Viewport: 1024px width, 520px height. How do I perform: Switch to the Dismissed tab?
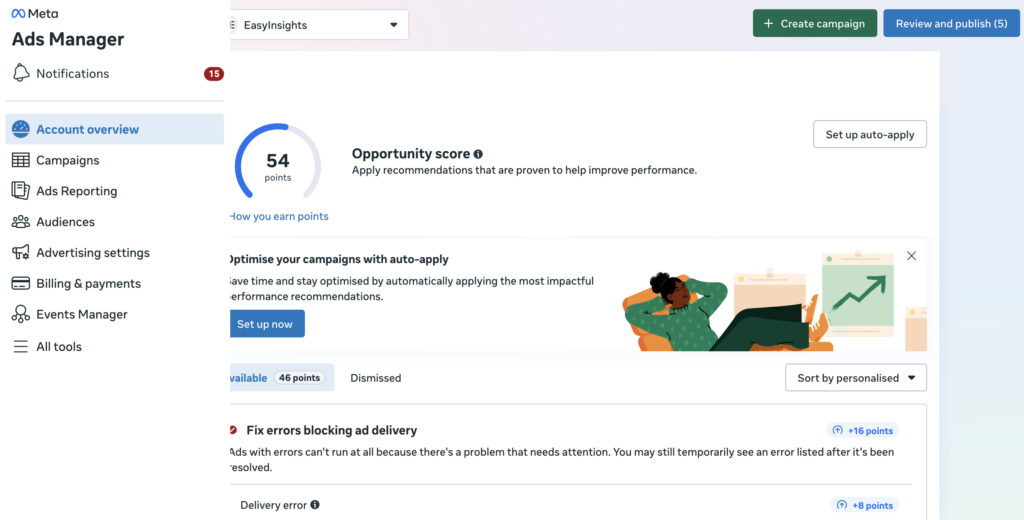(x=375, y=378)
